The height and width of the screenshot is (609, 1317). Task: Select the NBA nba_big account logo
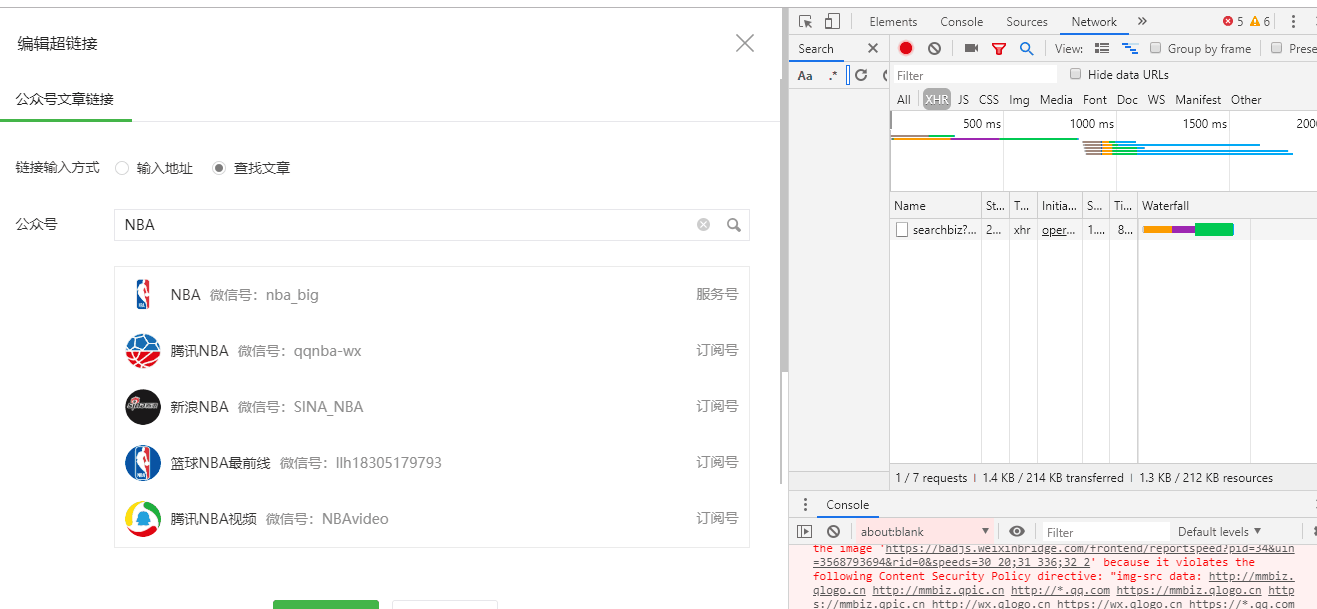143,295
